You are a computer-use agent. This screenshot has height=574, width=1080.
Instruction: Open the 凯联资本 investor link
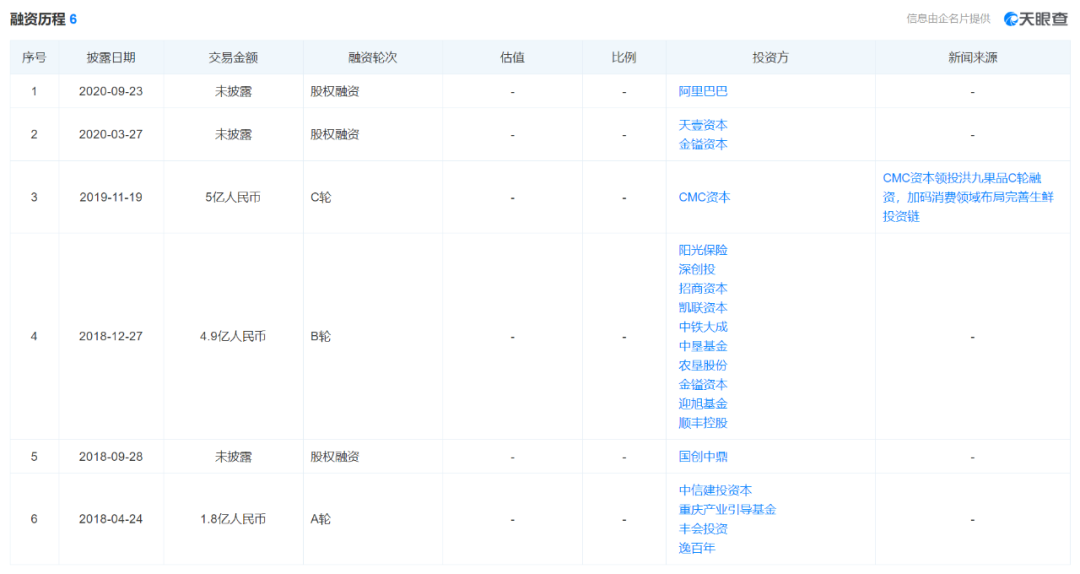click(703, 308)
